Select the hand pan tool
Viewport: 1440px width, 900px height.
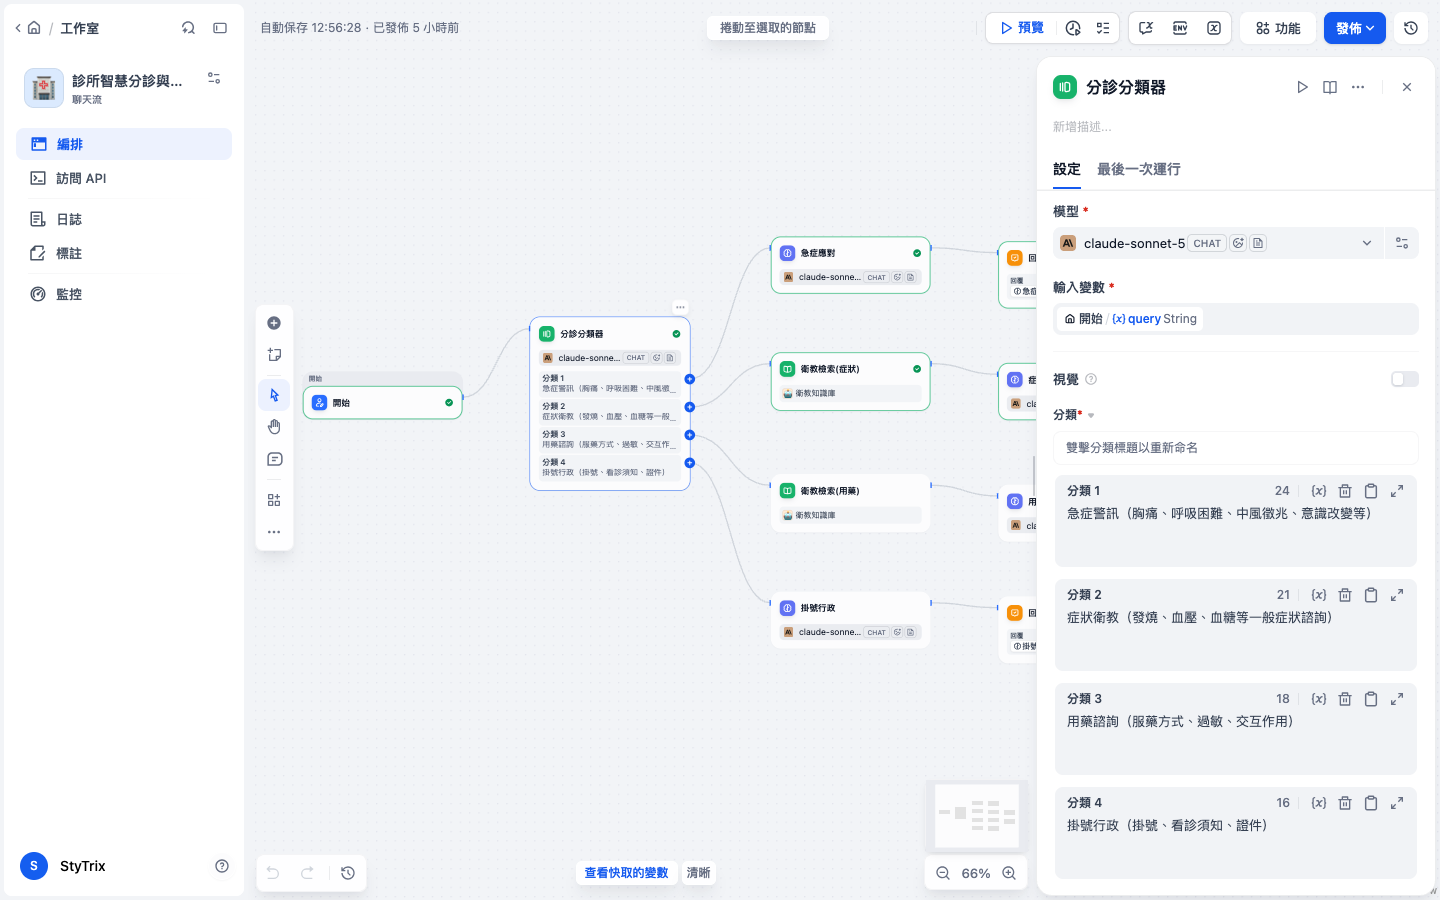pyautogui.click(x=274, y=427)
